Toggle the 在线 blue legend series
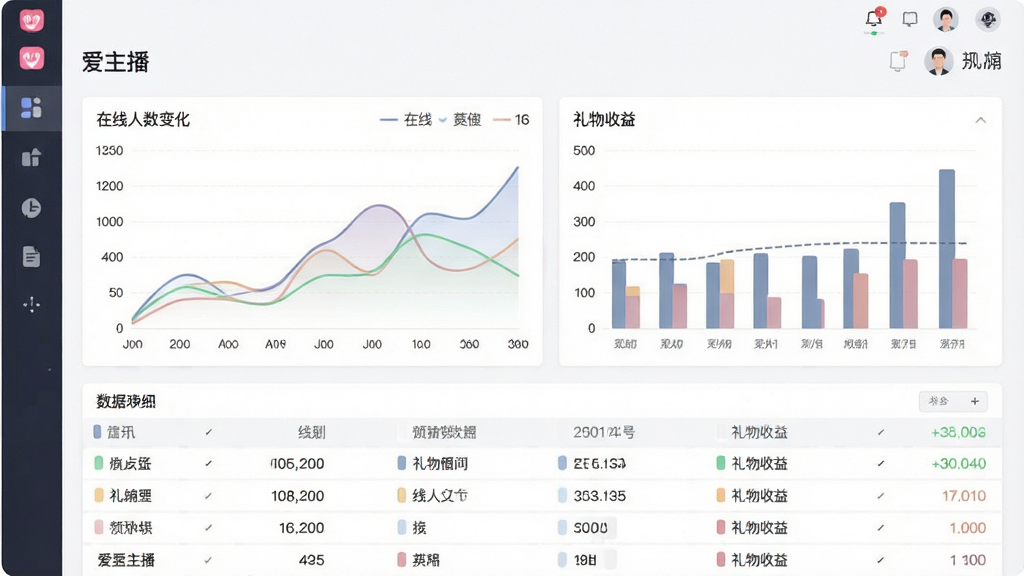 (406, 120)
